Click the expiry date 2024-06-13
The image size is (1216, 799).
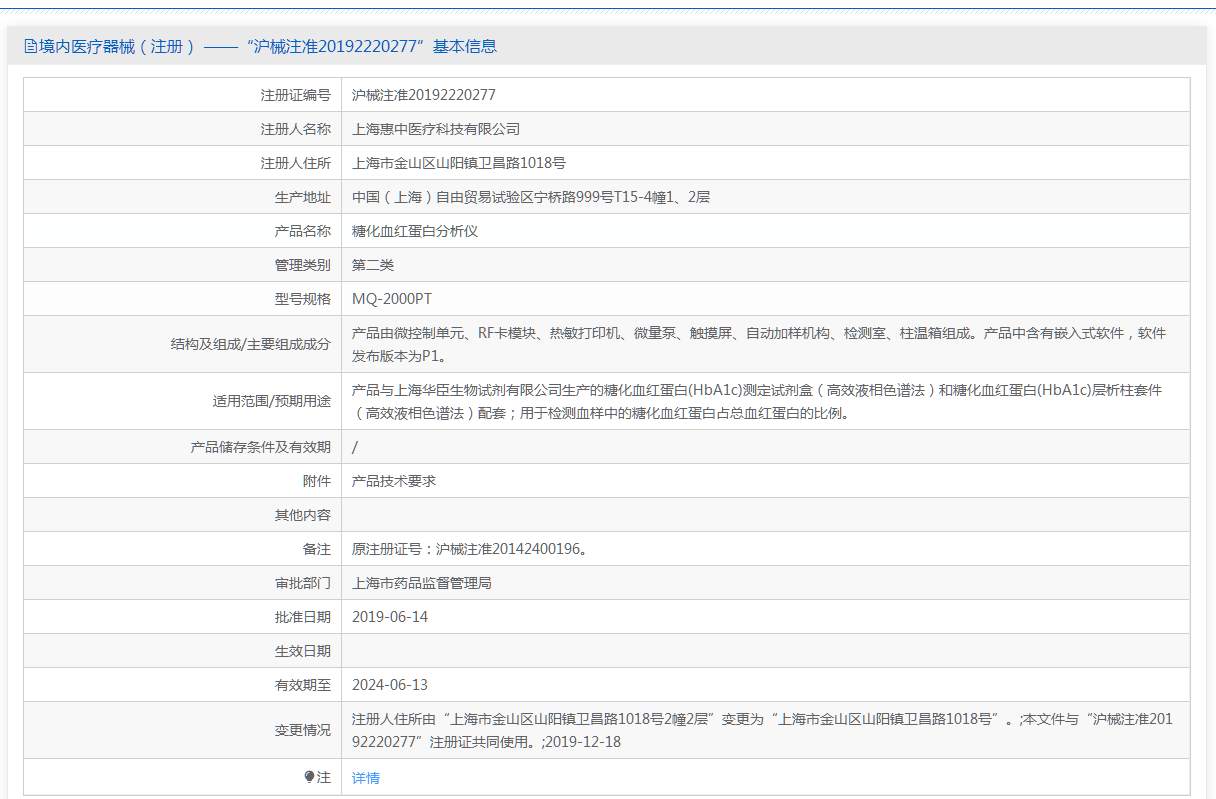click(390, 685)
